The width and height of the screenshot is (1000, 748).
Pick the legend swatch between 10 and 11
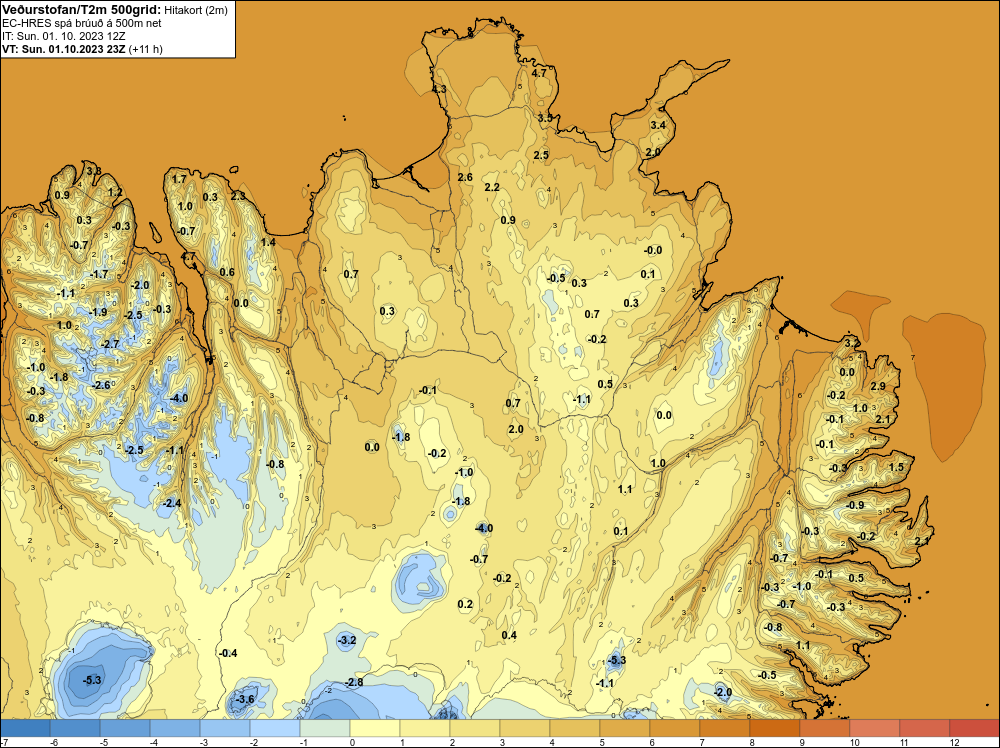875,728
